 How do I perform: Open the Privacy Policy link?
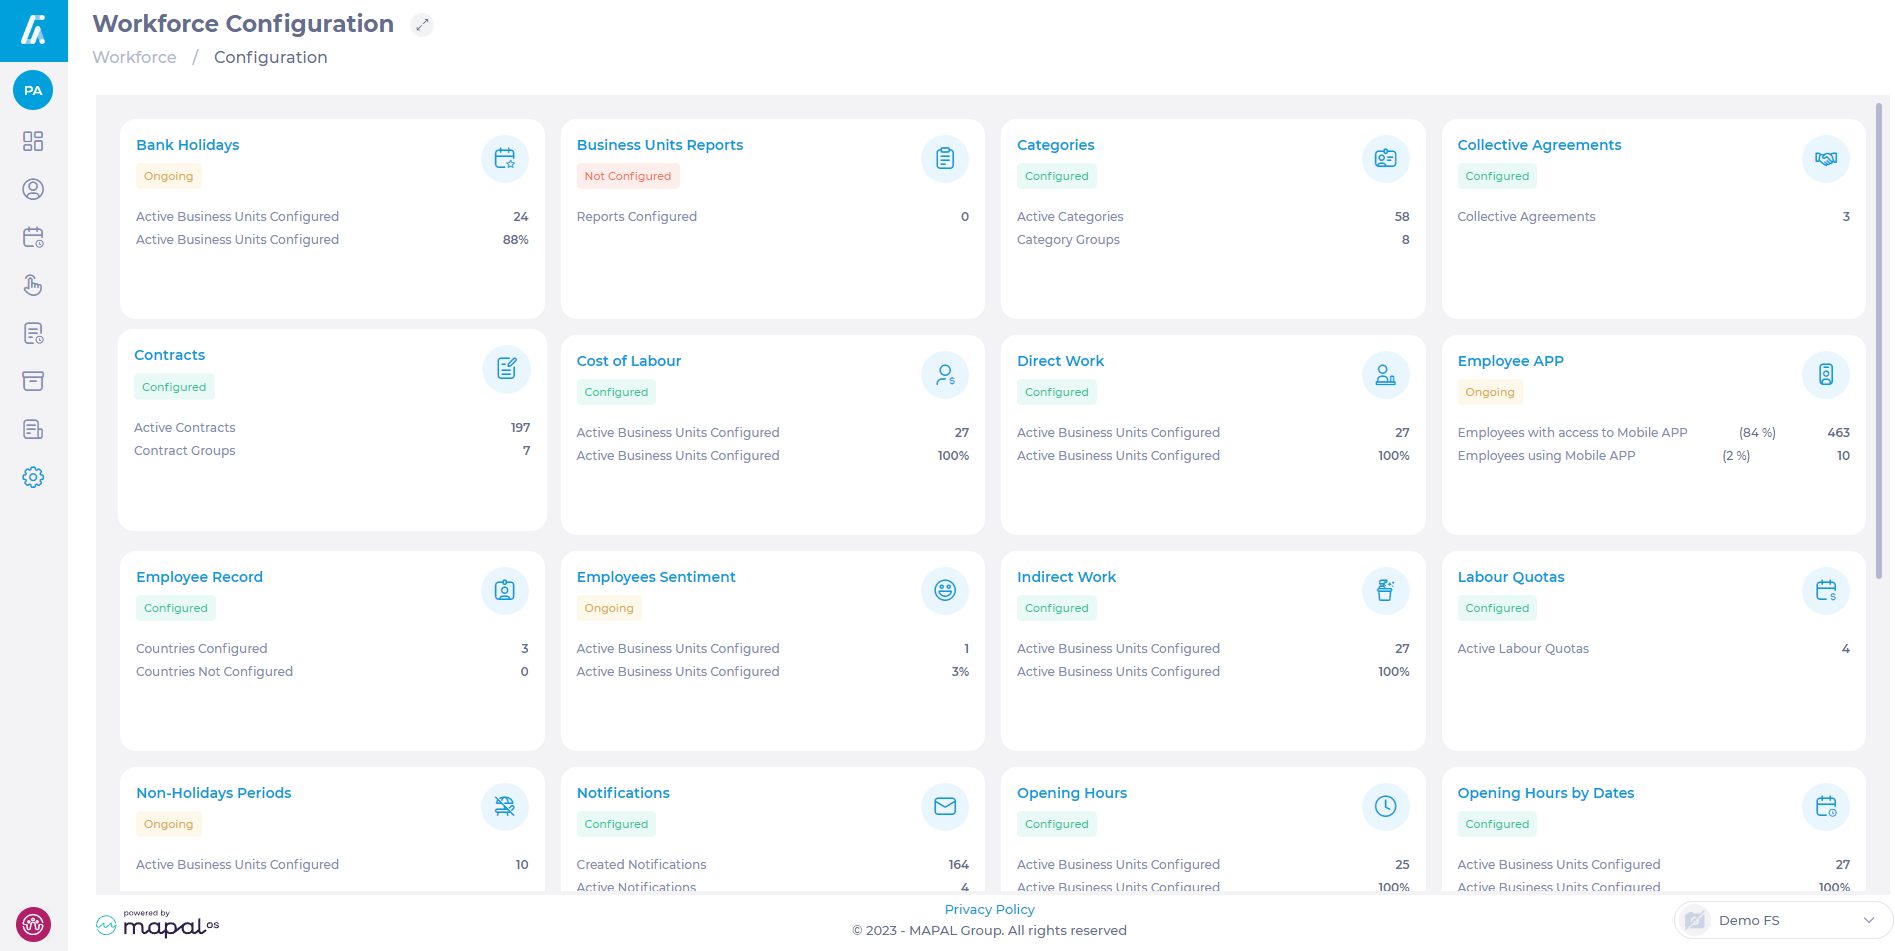[989, 909]
